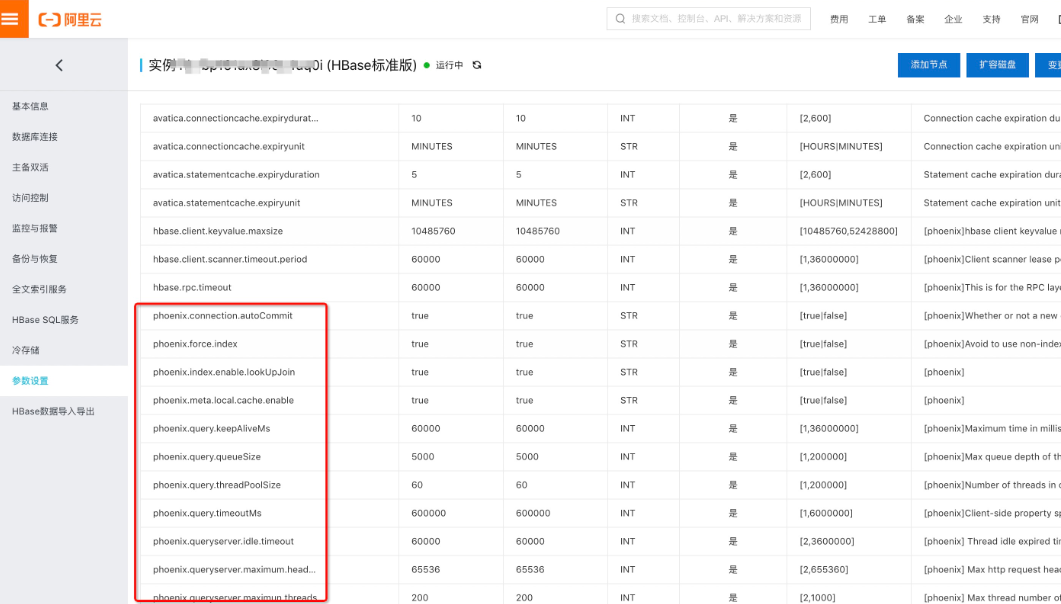Viewport: 1061px width, 604px height.
Task: Select the phoenix.connection.autoCommit parameter name
Action: pos(223,316)
